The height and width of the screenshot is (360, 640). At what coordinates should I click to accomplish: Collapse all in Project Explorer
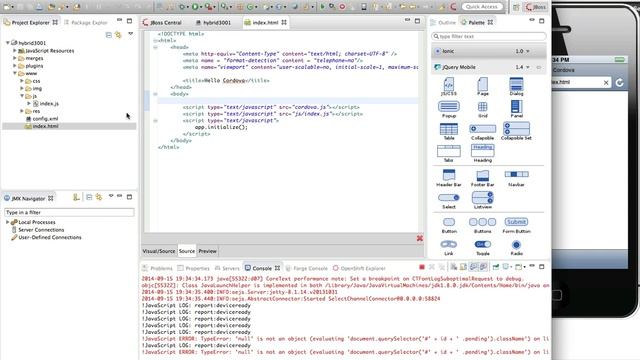pos(109,35)
